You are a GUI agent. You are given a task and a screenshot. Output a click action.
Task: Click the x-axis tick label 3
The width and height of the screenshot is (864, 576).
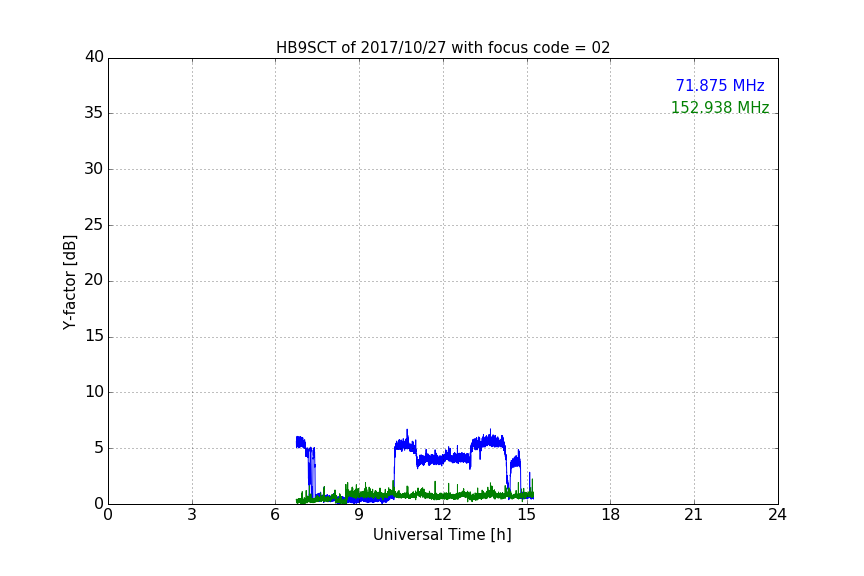192,515
